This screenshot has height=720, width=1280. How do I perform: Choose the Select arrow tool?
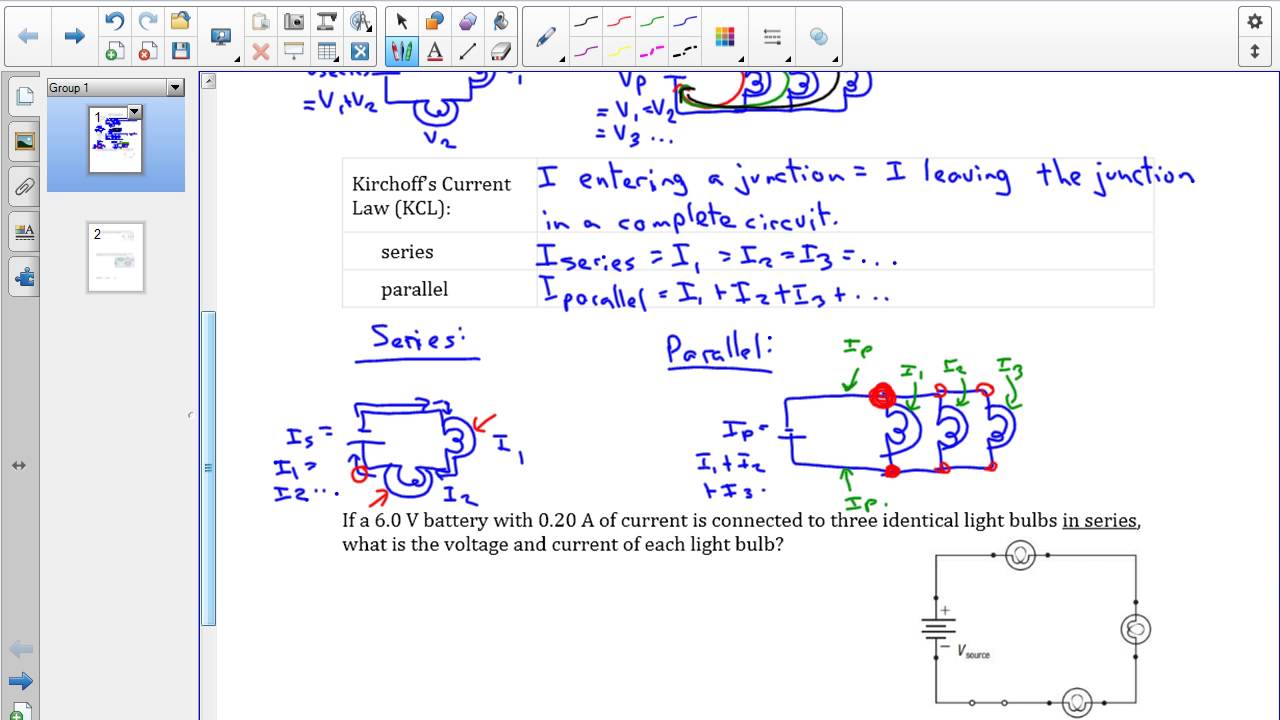(x=402, y=21)
